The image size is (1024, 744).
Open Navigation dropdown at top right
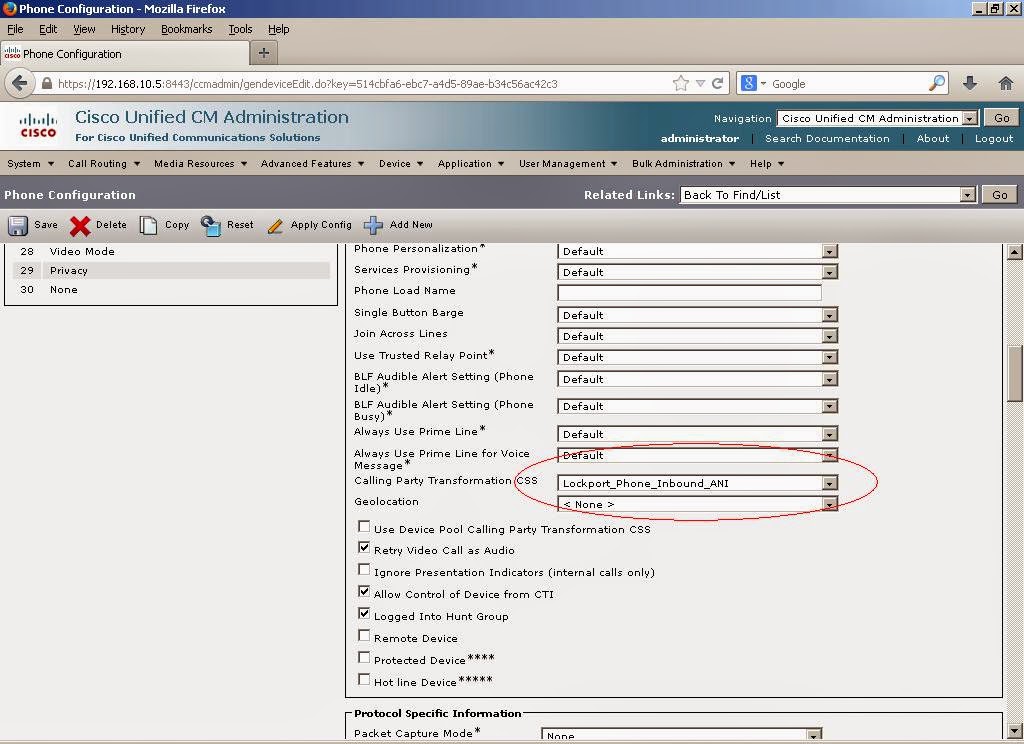(878, 118)
